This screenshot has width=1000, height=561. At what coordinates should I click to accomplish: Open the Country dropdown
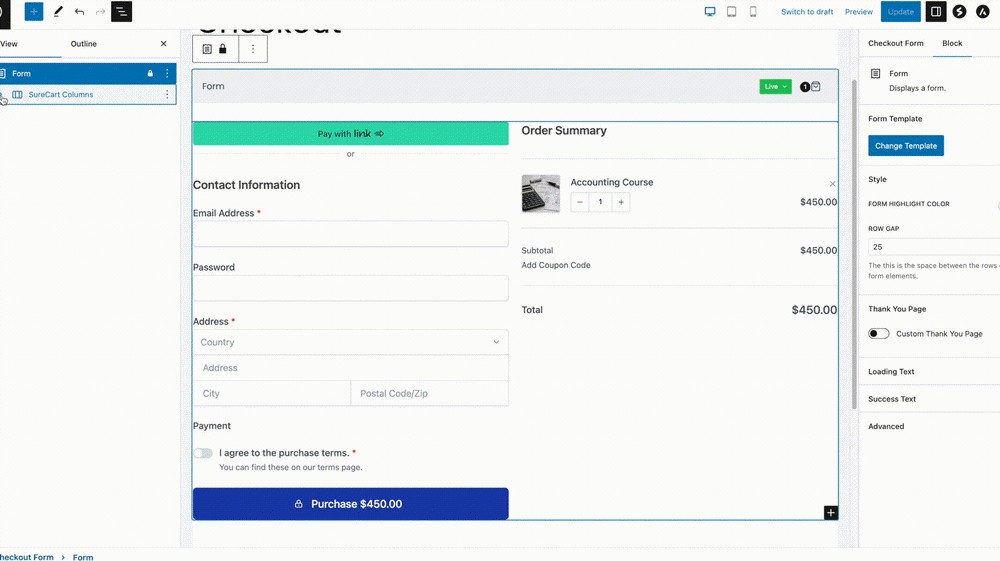[351, 342]
